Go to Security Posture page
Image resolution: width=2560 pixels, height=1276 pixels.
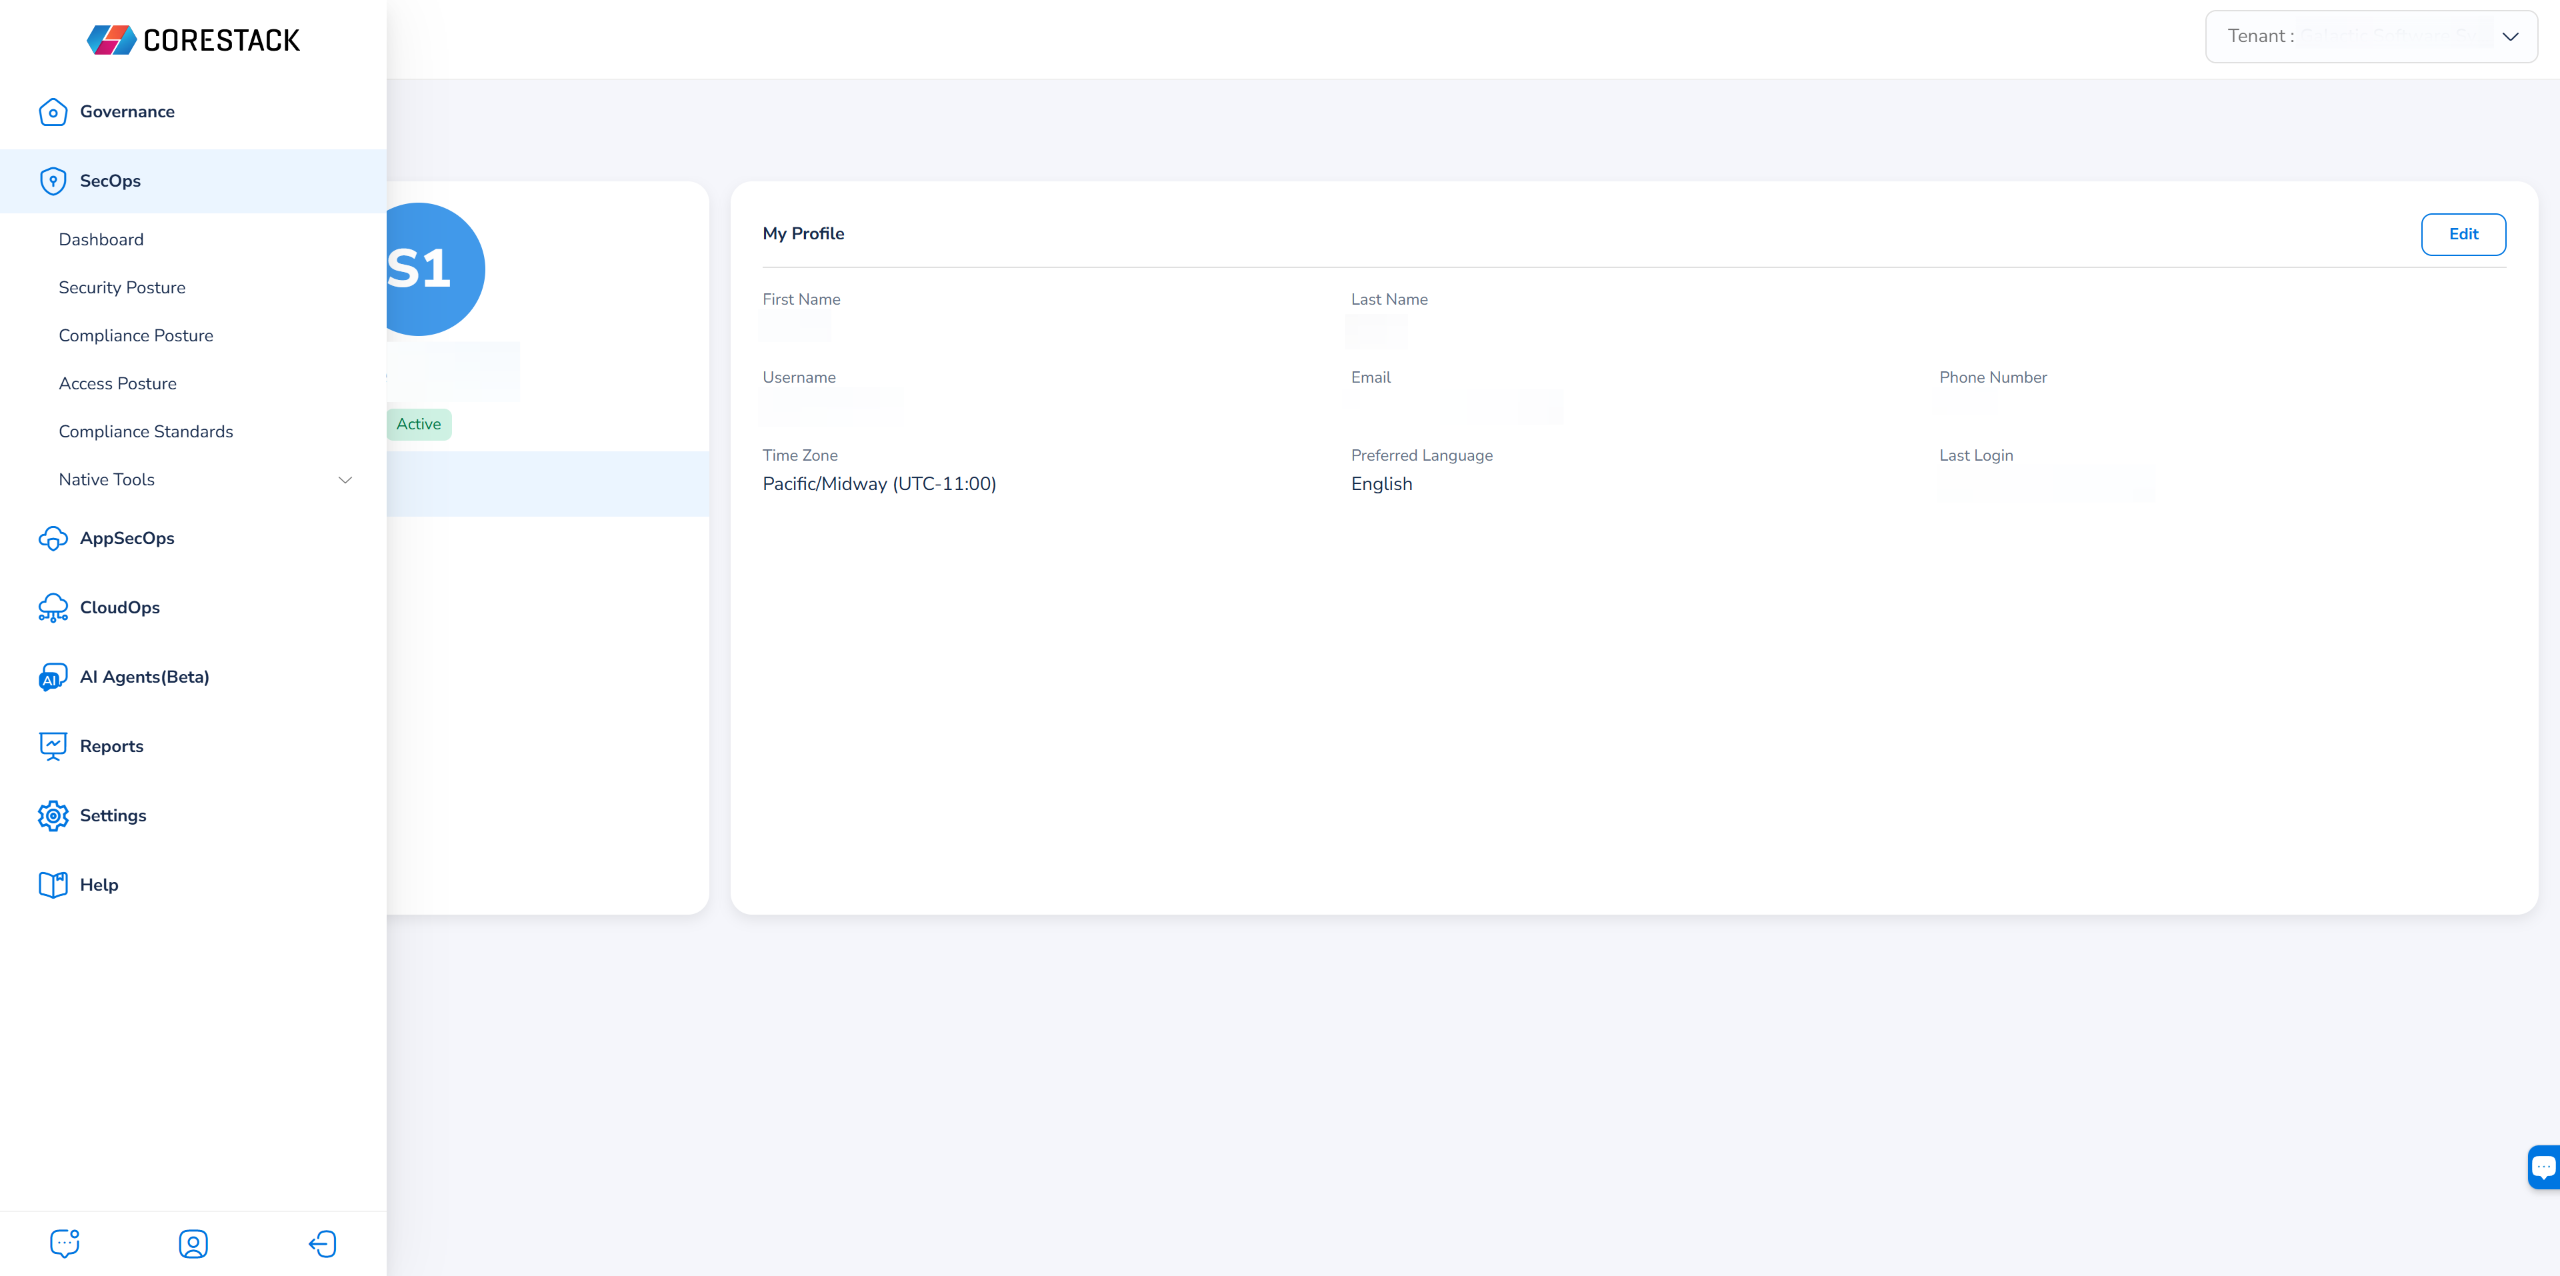click(x=122, y=288)
